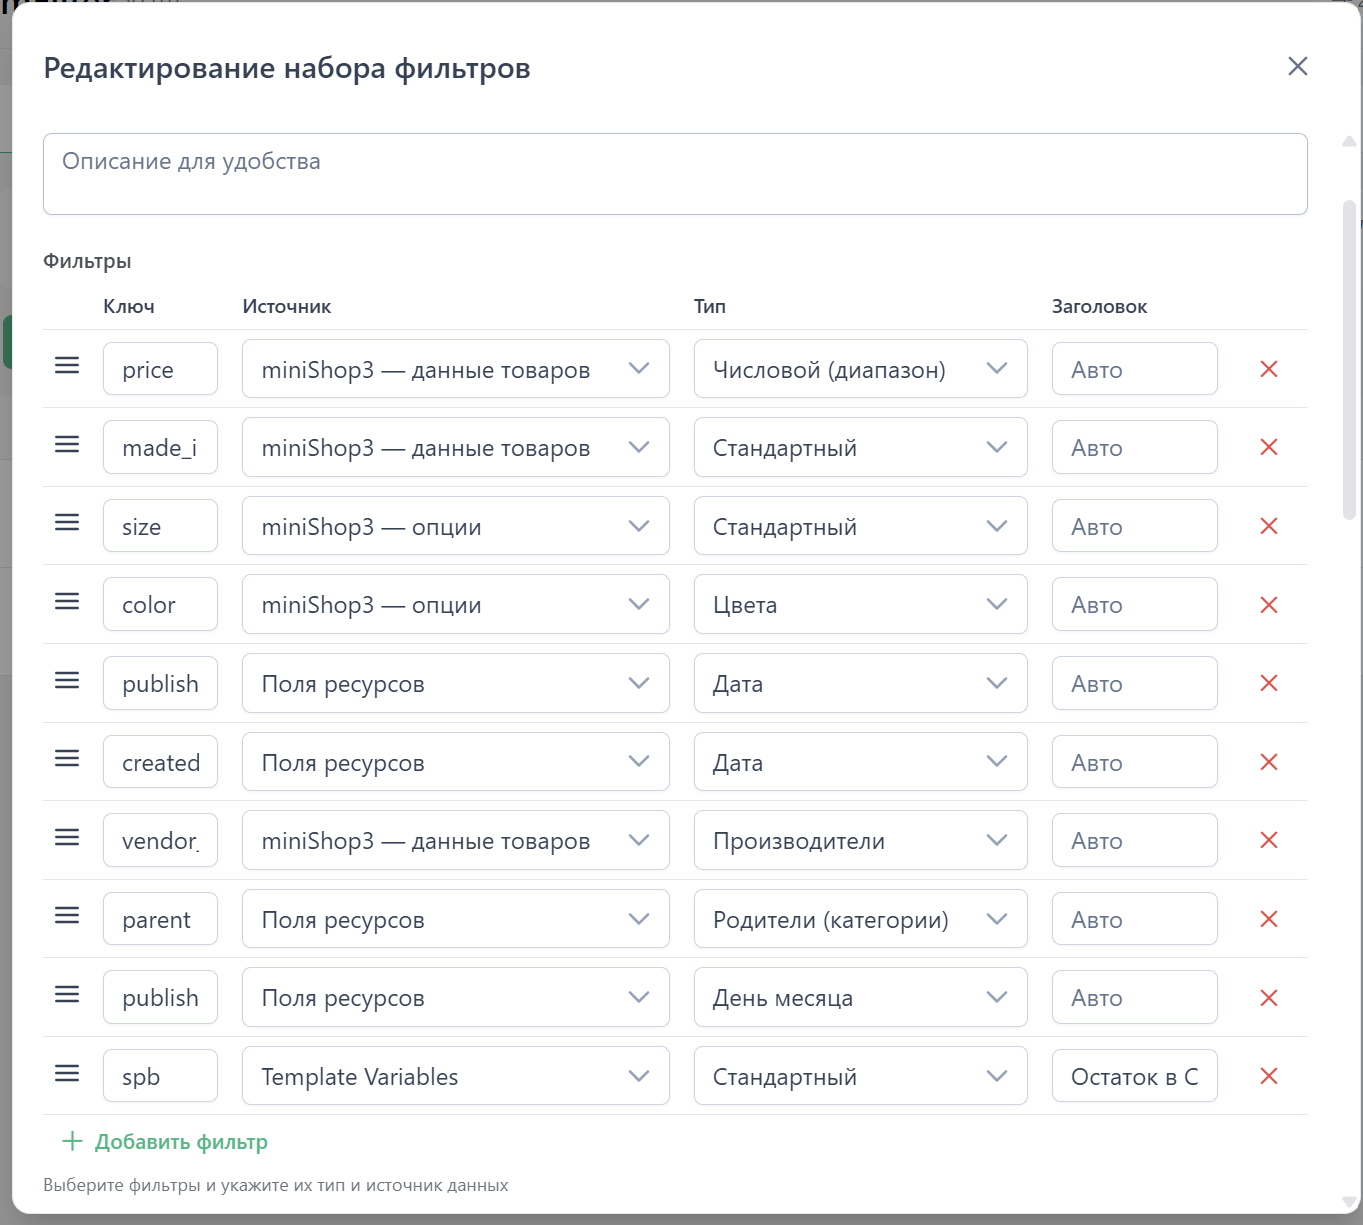Open the "Template Variables" source dropdown

point(455,1076)
